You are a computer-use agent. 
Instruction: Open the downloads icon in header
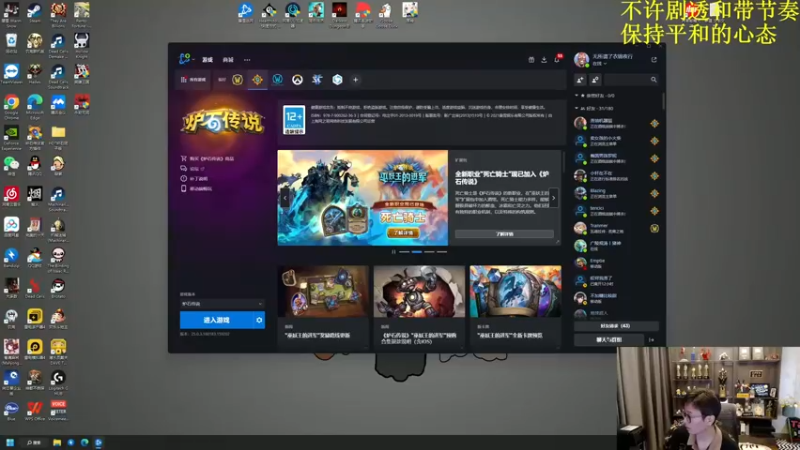point(544,60)
